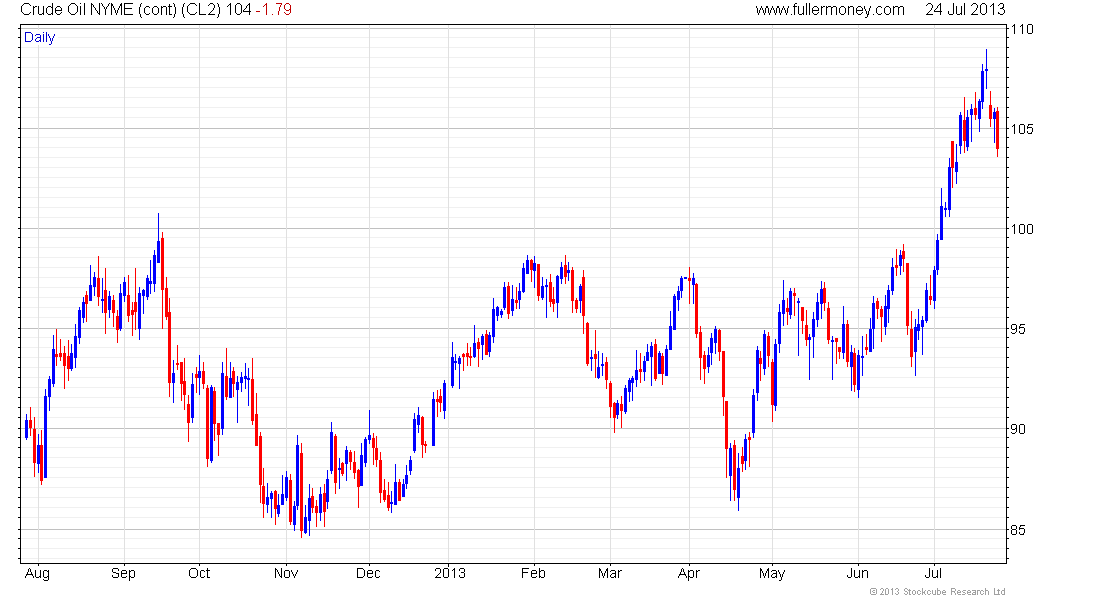Screen dimensions: 1100x600
Task: Click the 'Sep' month label
Action: coord(123,573)
